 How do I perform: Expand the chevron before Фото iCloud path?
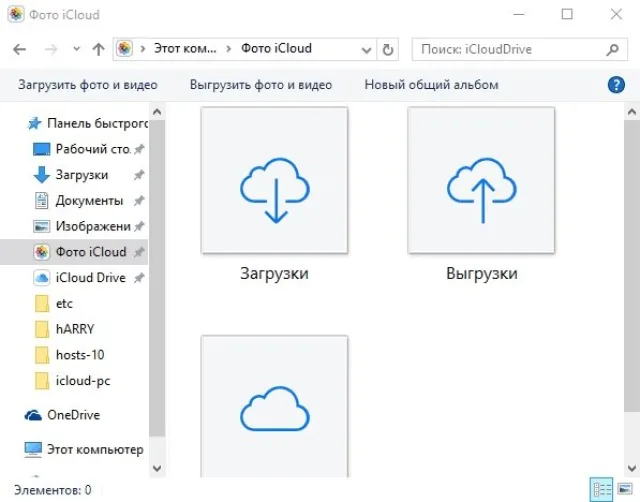(229, 49)
